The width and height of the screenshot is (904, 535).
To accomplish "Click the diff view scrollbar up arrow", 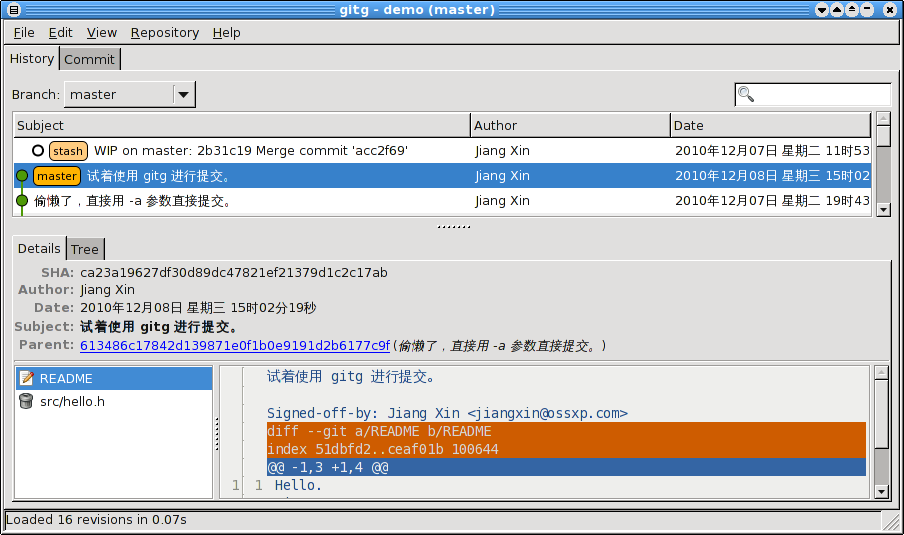I will coord(881,373).
